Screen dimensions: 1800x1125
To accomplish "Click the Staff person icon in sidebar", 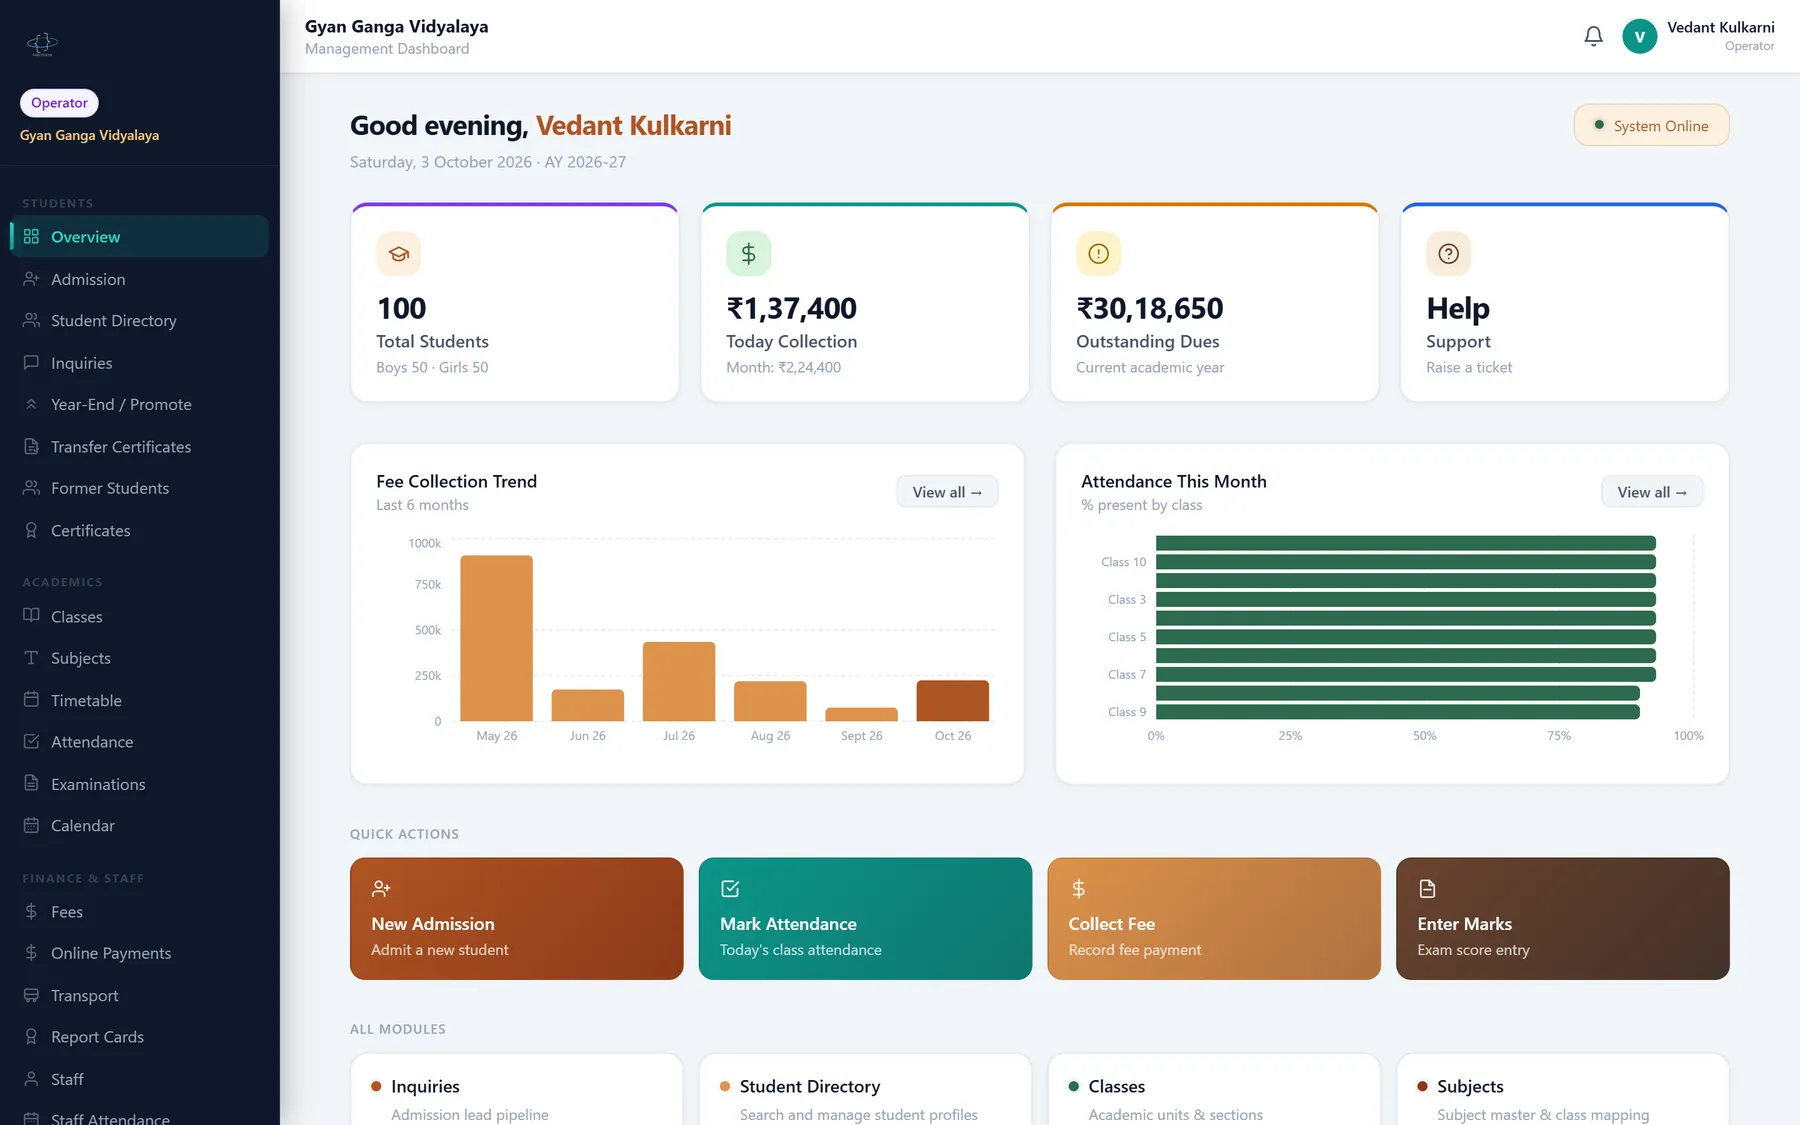I will point(31,1078).
